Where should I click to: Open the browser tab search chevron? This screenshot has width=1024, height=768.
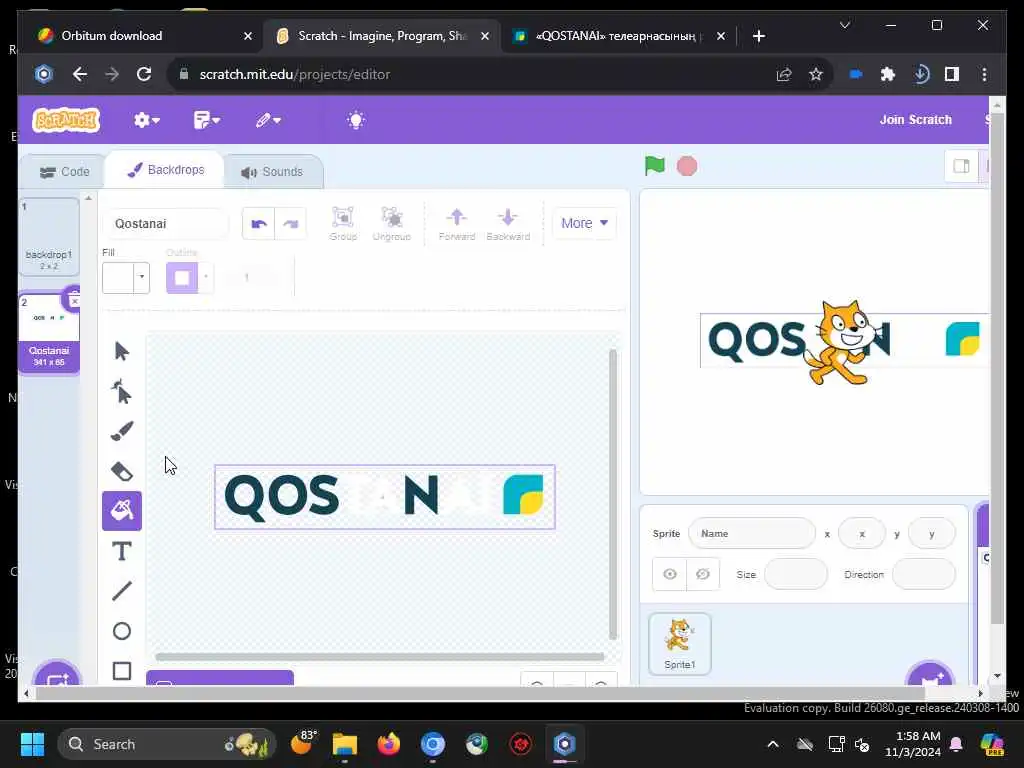pos(844,25)
